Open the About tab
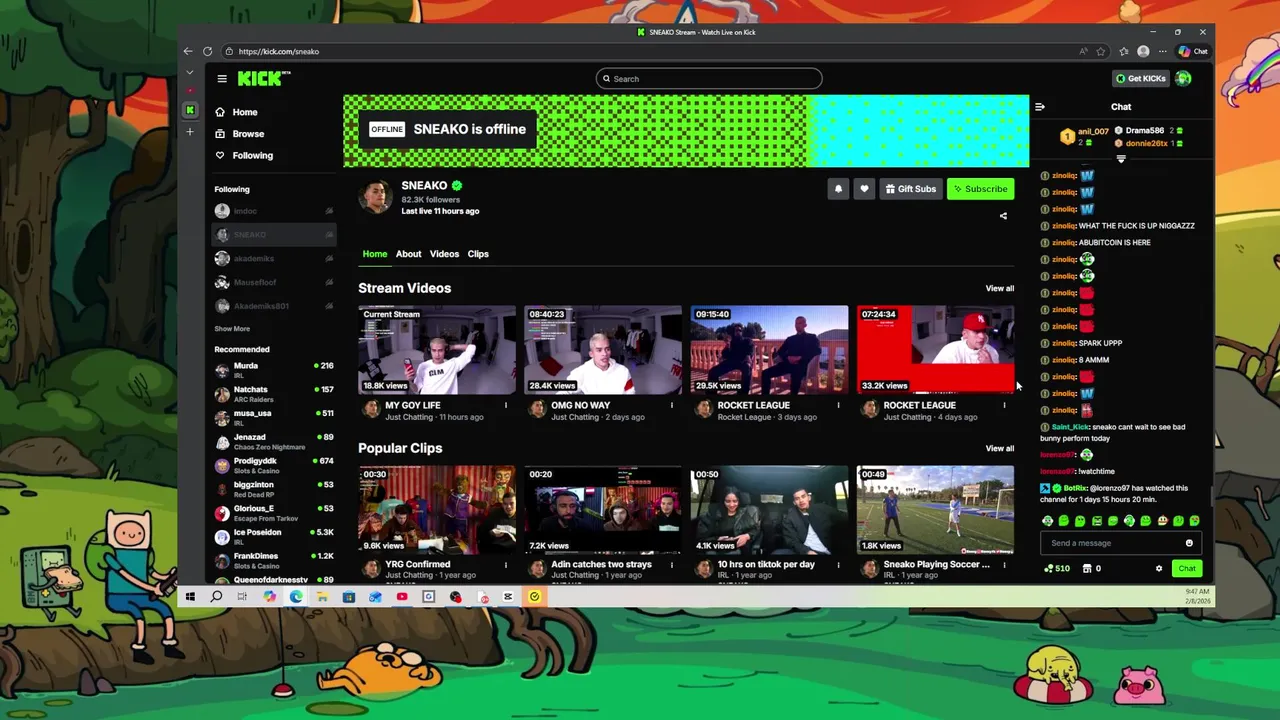Screen dimensions: 1280x720 point(408,254)
